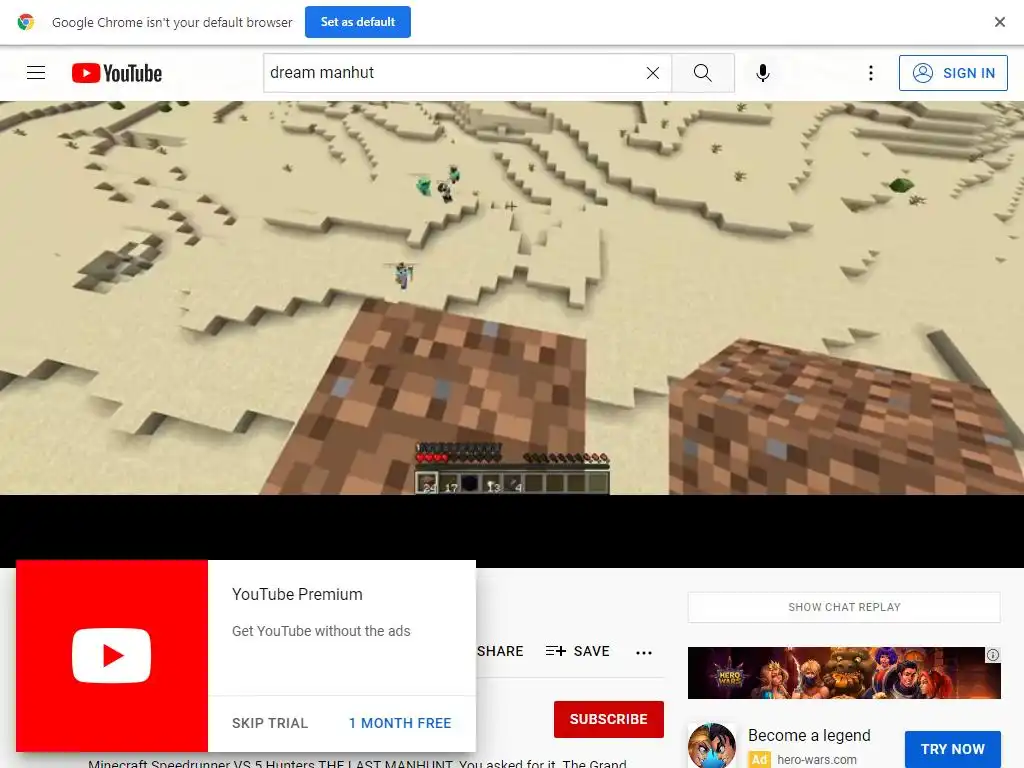Choose SKIP TRIAL in Premium popup
The image size is (1024, 768).
coord(270,723)
